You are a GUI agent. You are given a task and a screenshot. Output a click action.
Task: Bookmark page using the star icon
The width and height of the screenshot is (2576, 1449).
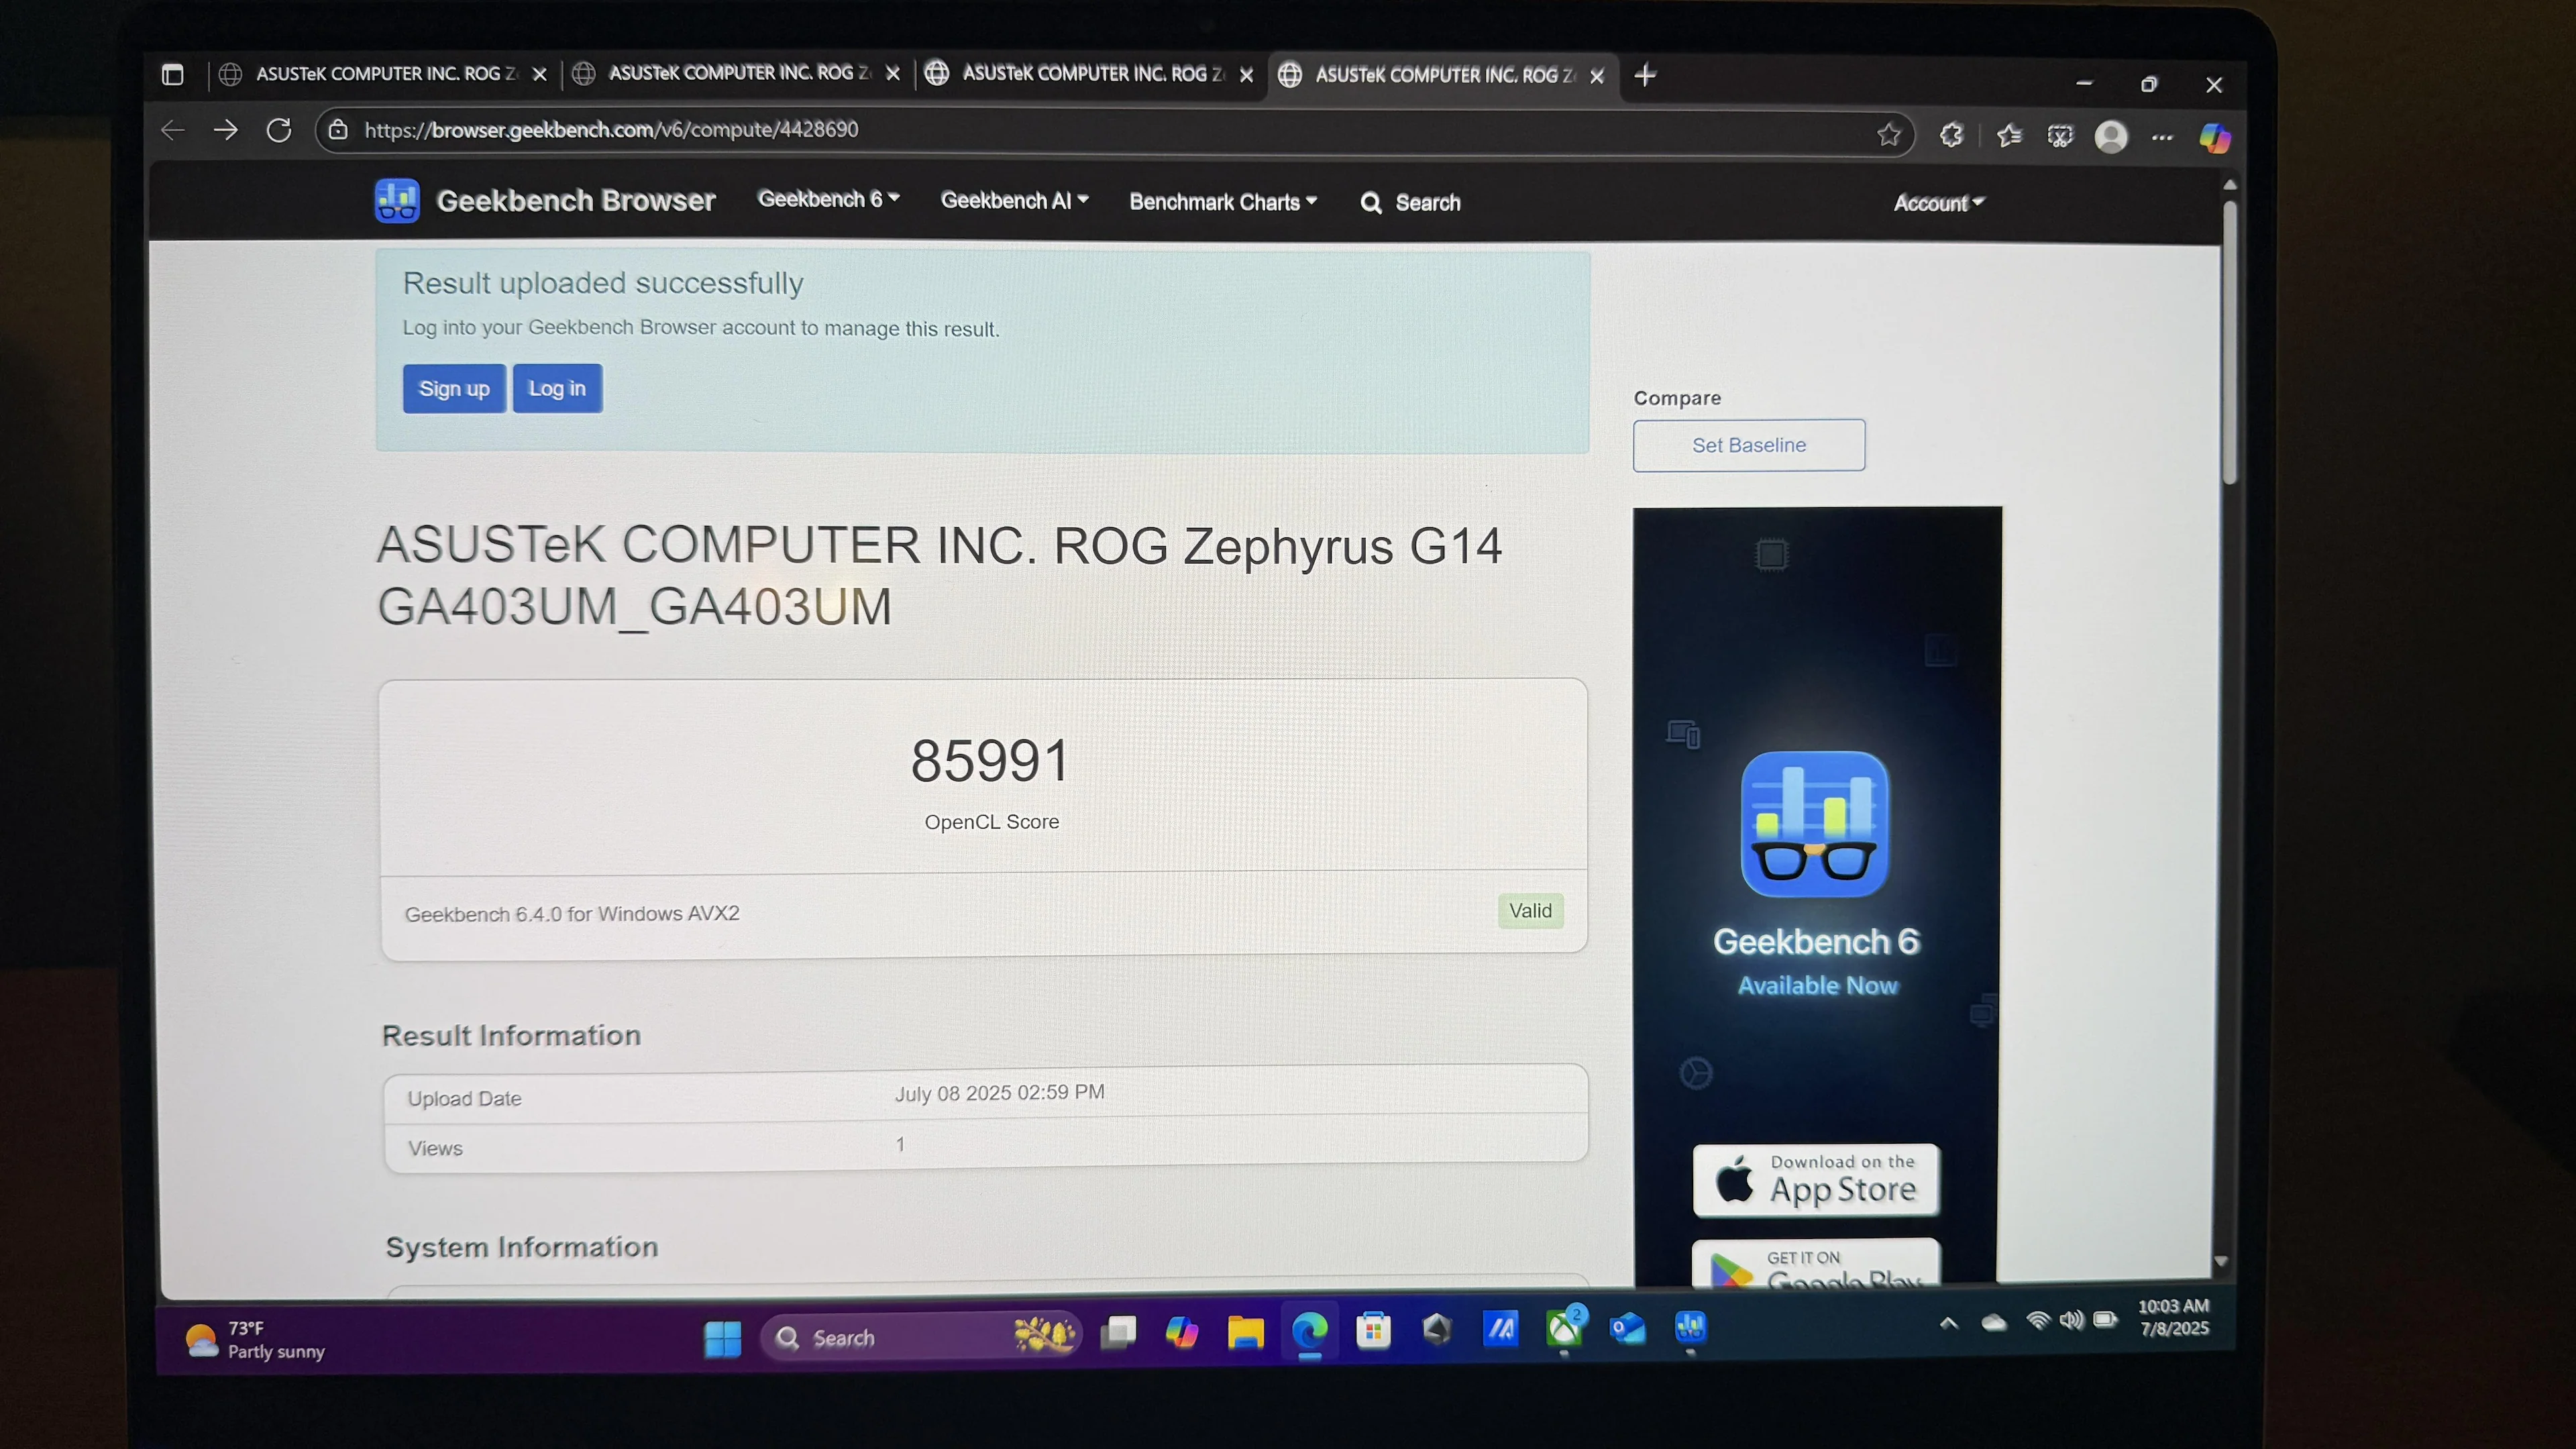pyautogui.click(x=1888, y=134)
